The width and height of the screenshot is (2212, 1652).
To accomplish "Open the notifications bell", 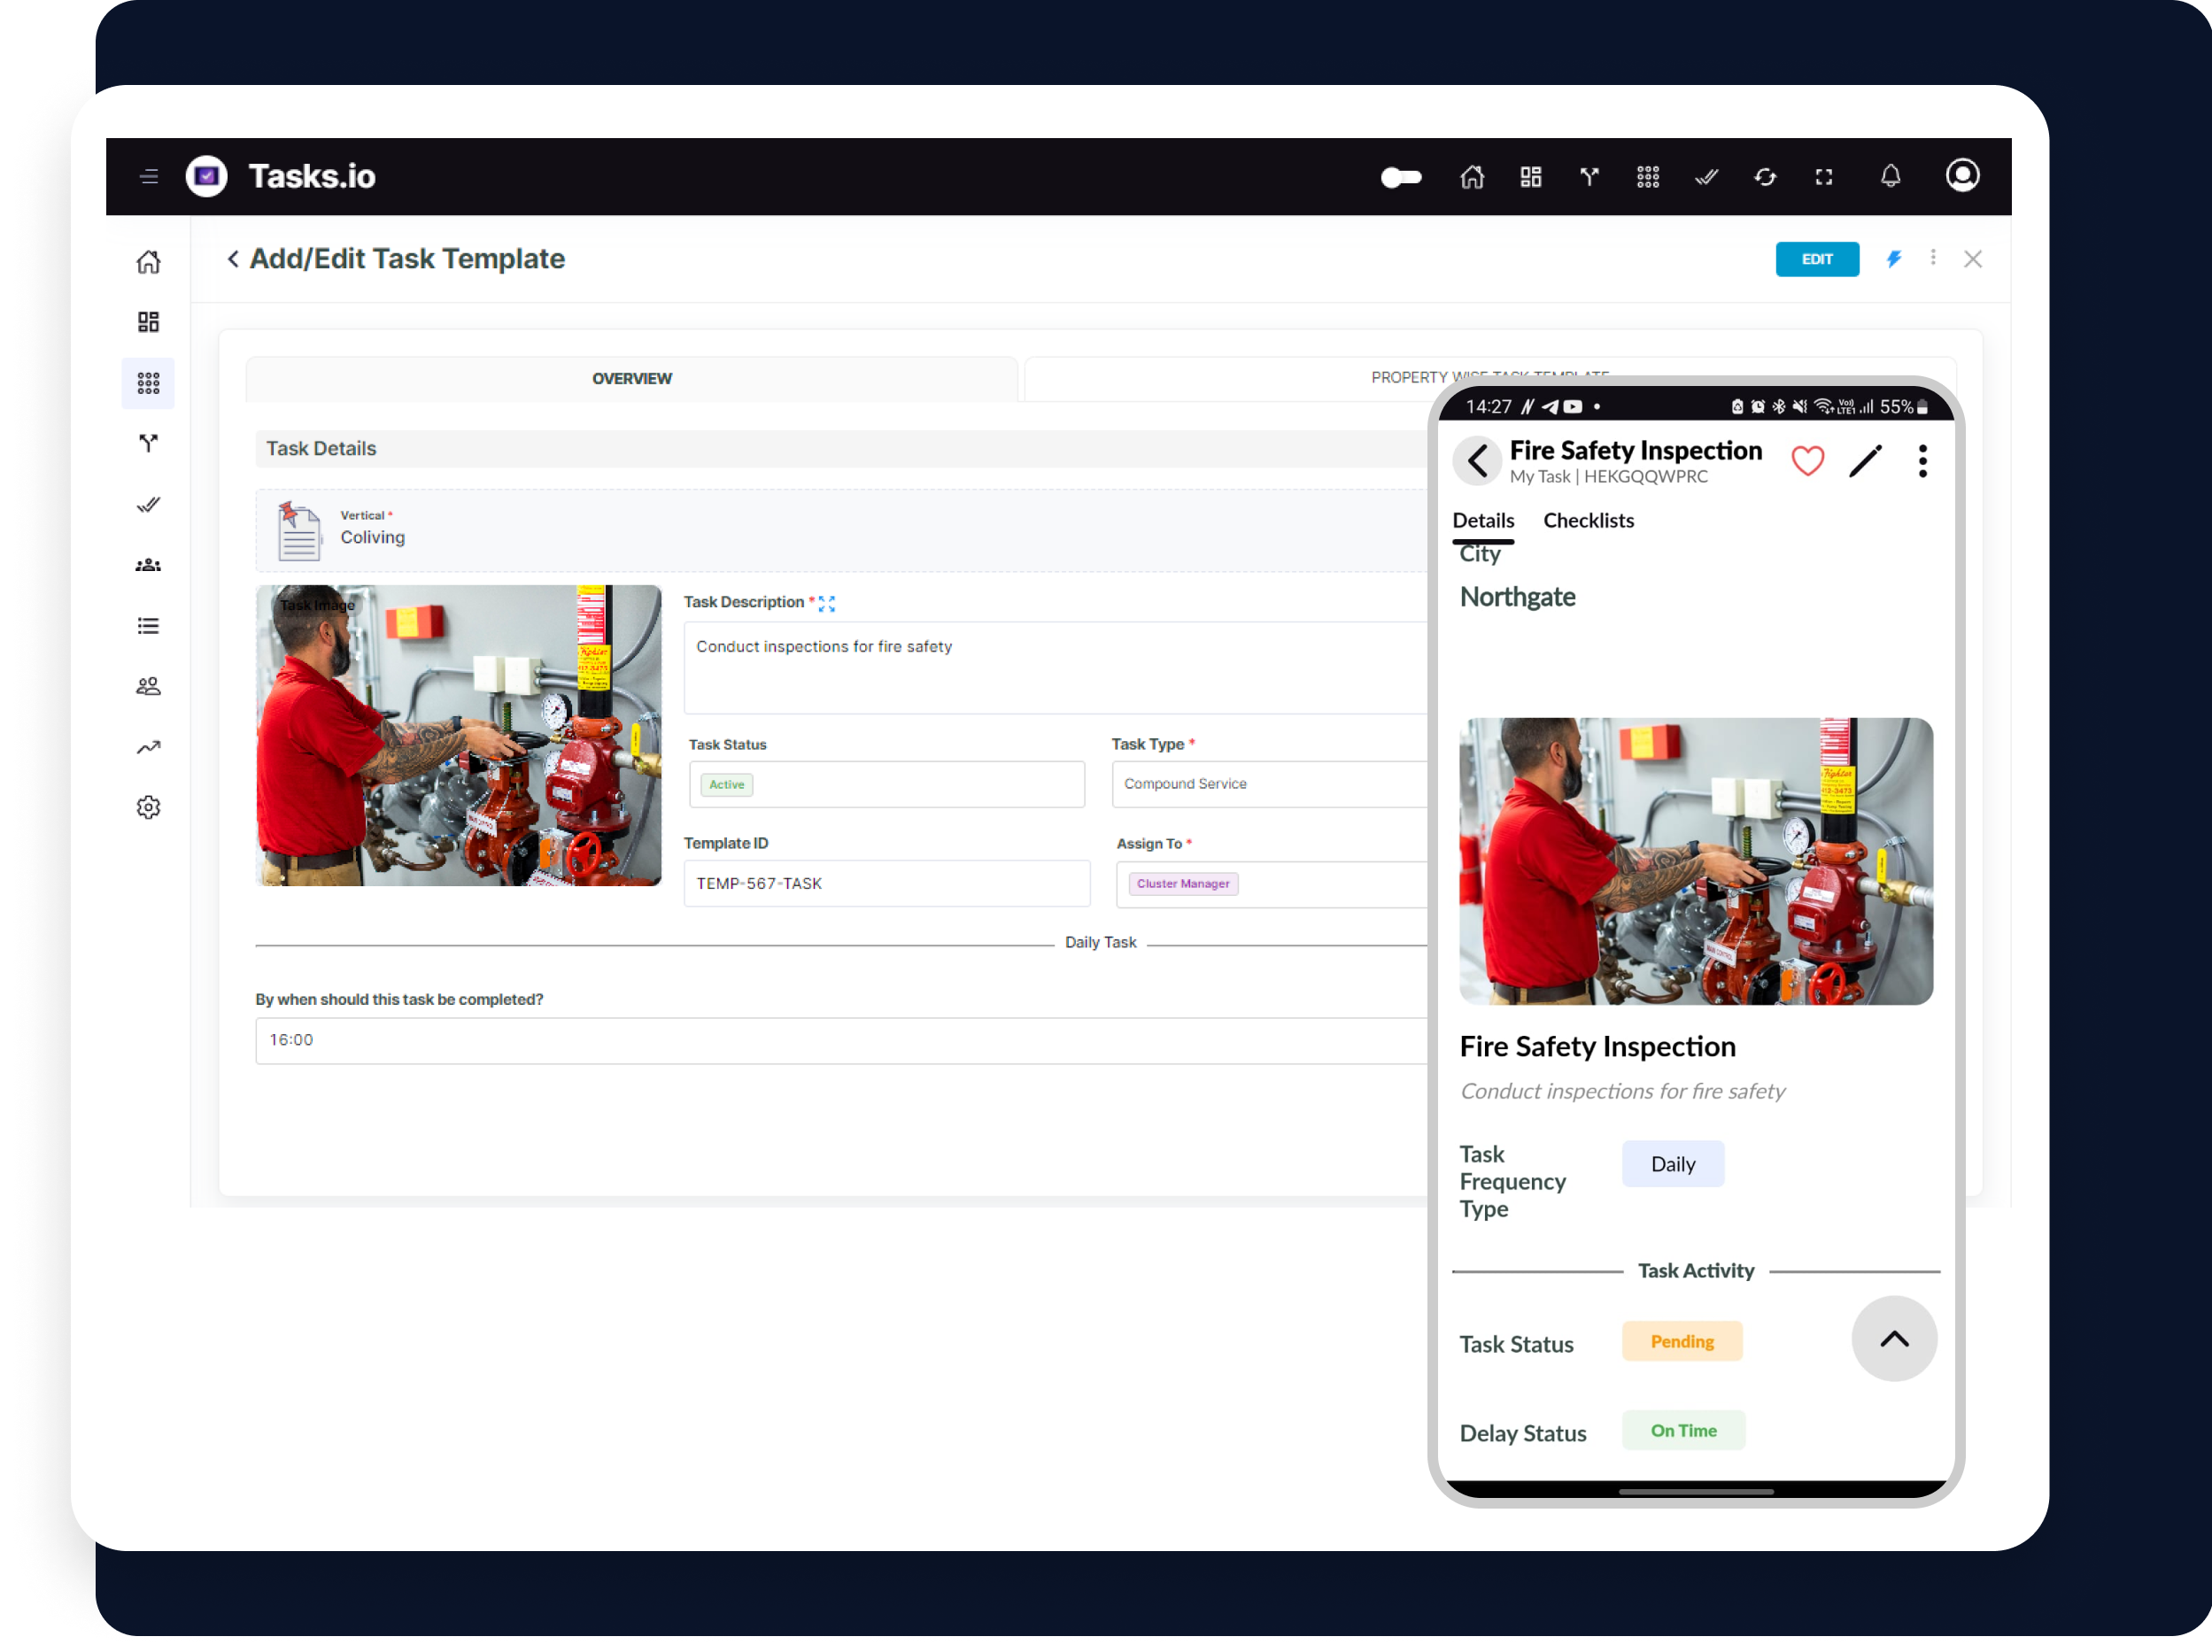I will click(x=1890, y=177).
